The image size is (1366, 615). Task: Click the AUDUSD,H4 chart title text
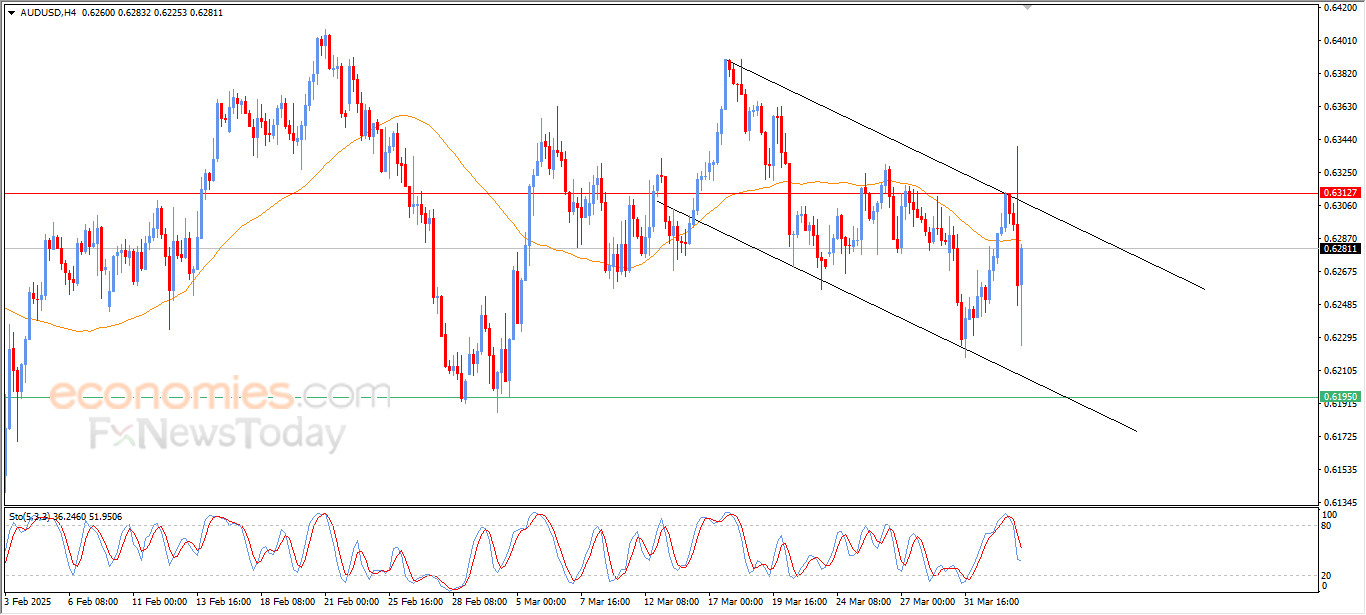(47, 12)
